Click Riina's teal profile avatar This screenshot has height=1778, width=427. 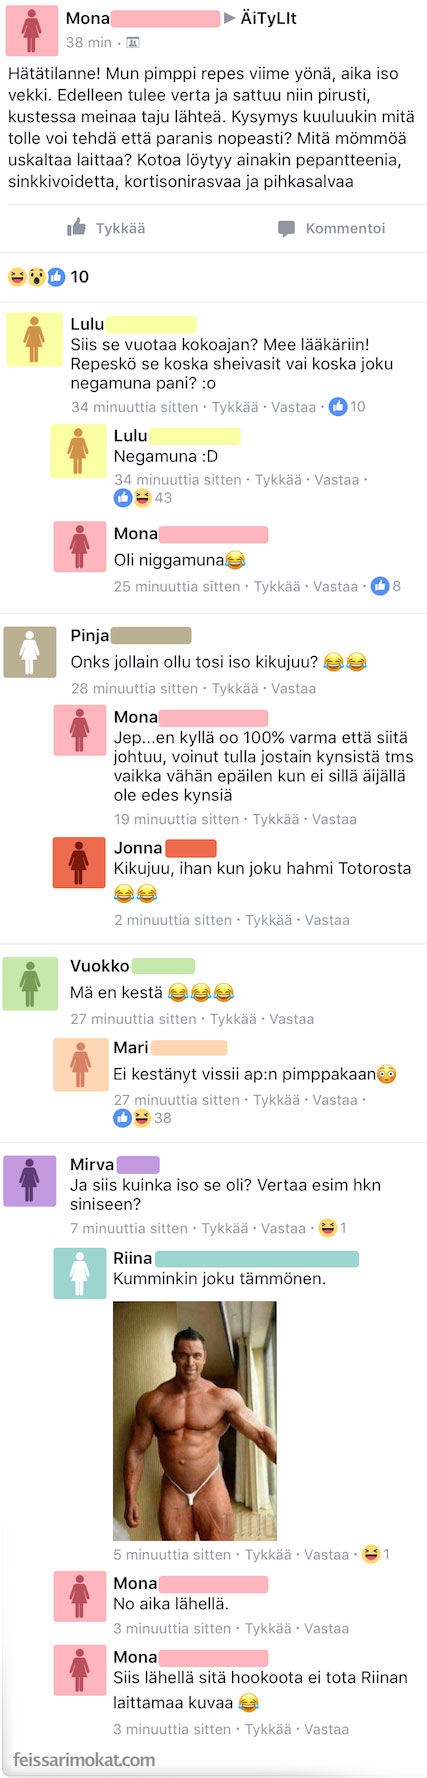tap(79, 1273)
